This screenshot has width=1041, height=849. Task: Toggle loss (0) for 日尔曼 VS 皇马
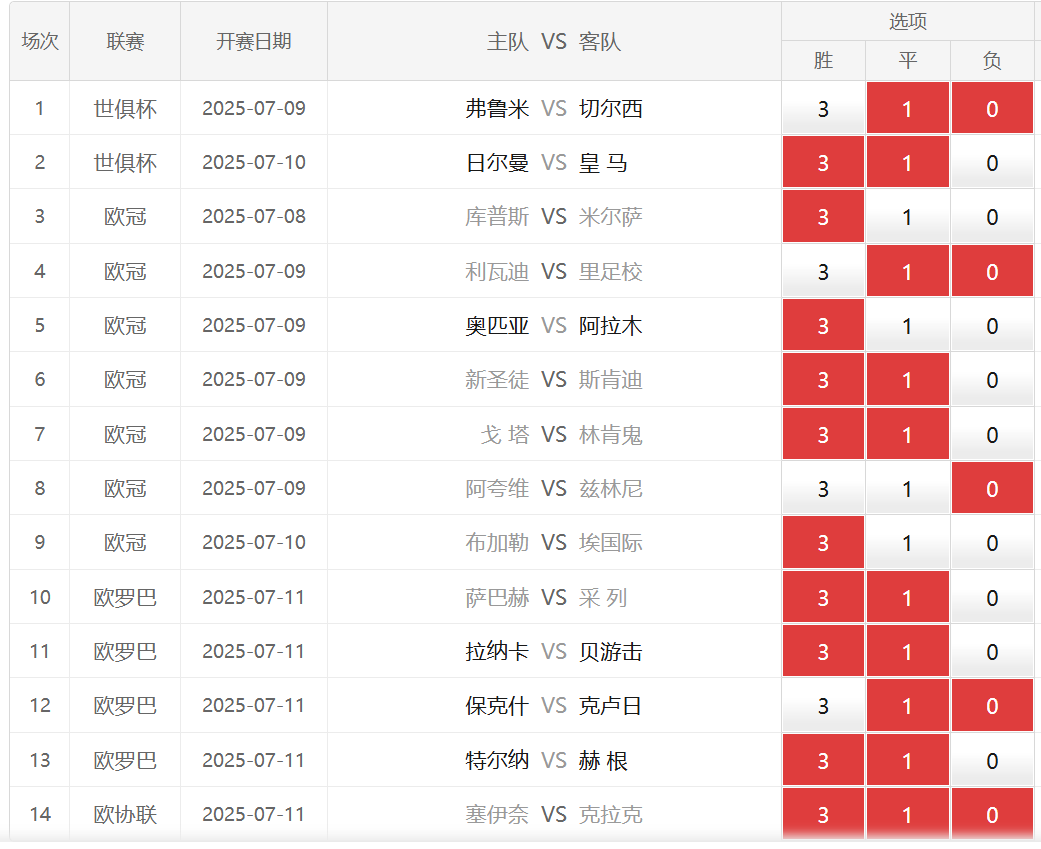coord(992,163)
